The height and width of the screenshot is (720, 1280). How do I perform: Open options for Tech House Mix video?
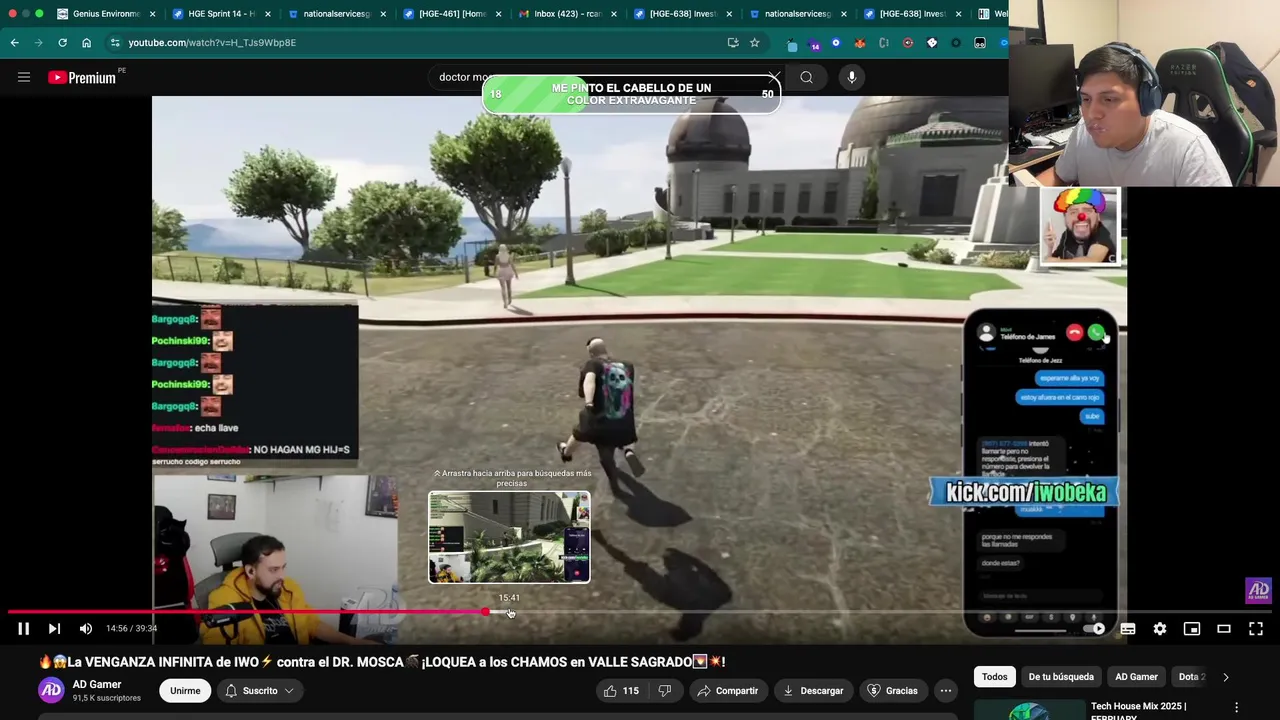click(x=1237, y=708)
